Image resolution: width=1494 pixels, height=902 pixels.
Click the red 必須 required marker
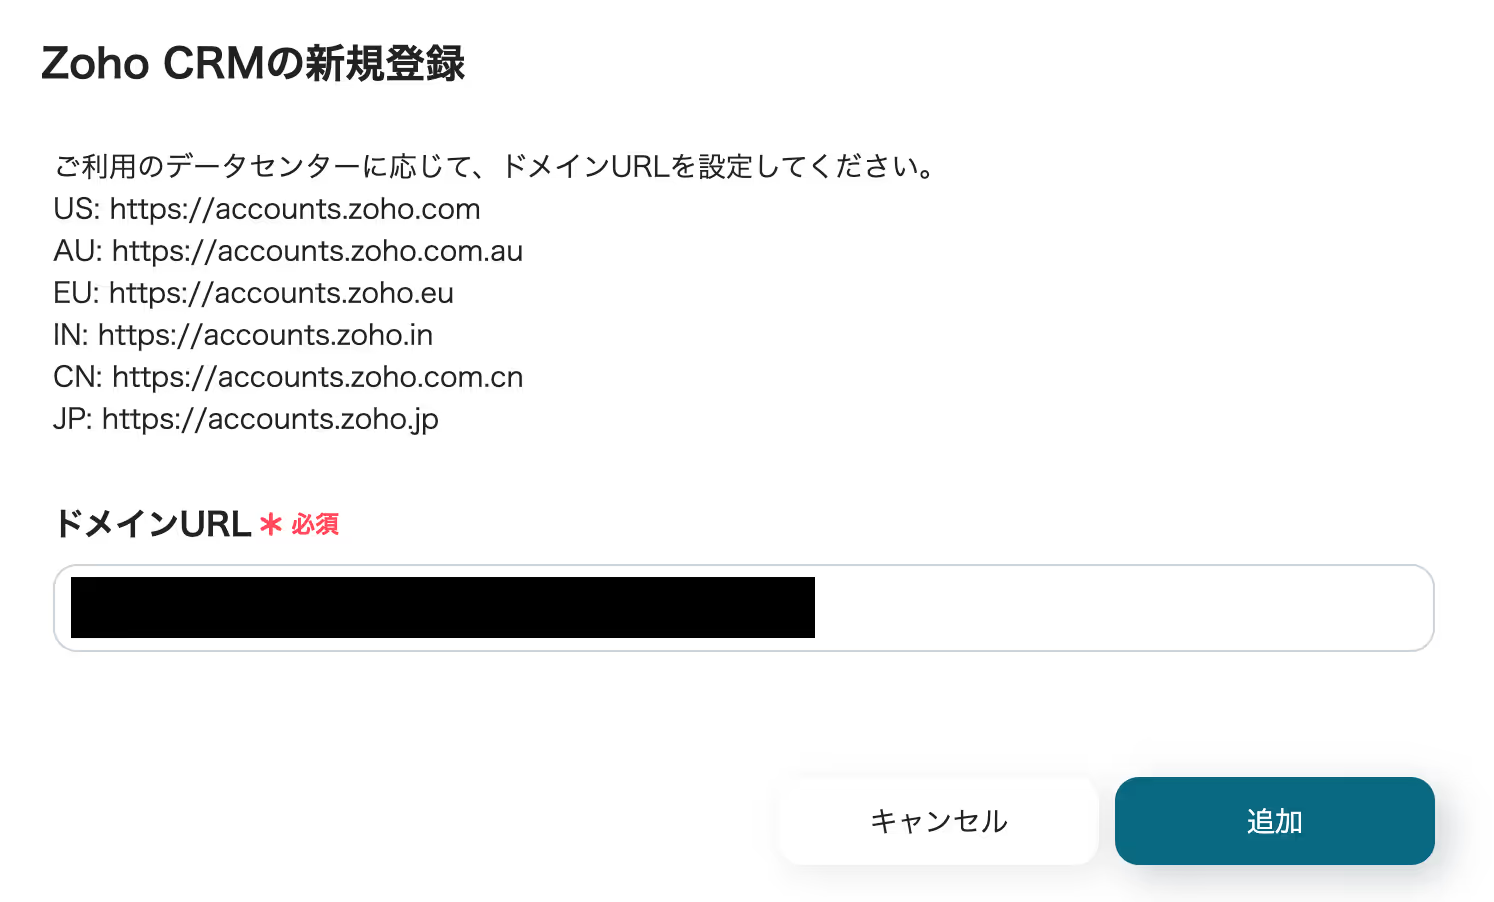tap(315, 524)
